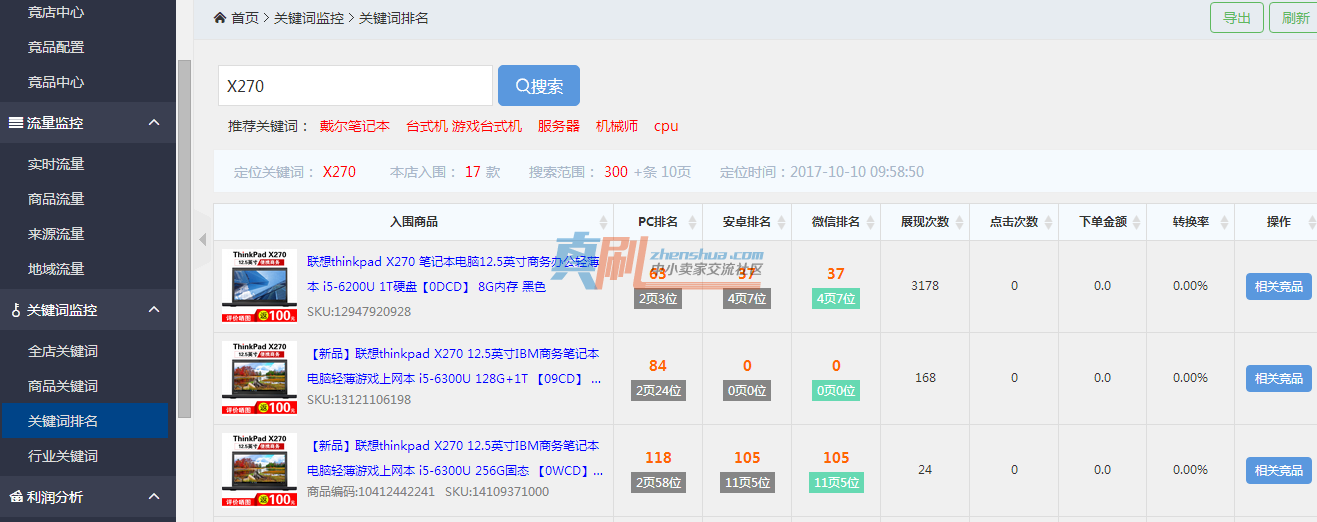
Task: Sort by 入围商品 column arrows
Action: pos(603,222)
